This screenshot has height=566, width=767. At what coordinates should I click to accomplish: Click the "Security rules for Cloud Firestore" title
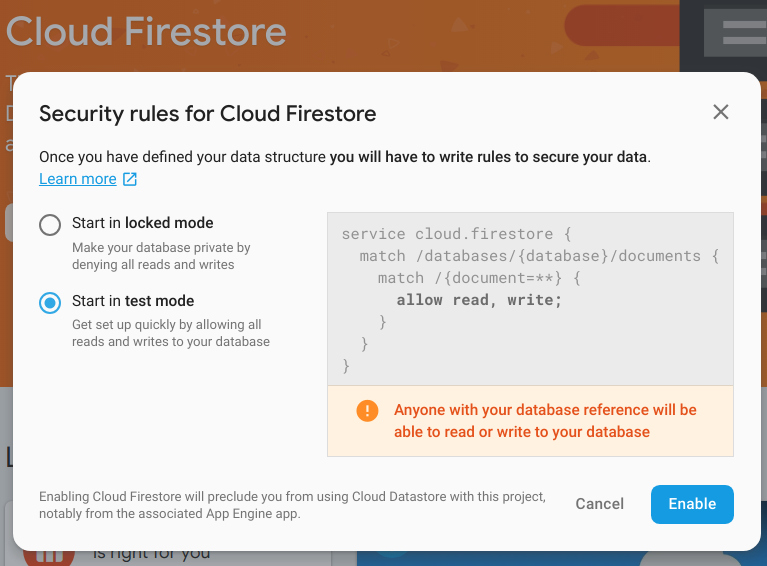[x=207, y=114]
